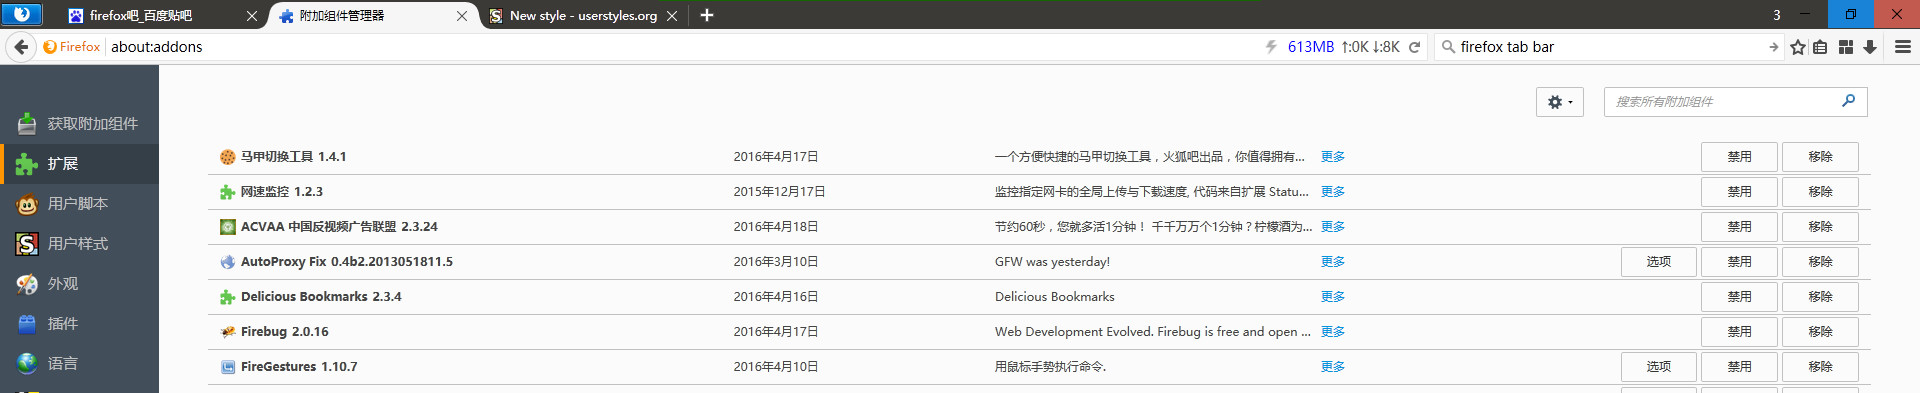Click the Delicious Bookmarks puzzle icon
Image resolution: width=1920 pixels, height=393 pixels.
228,297
